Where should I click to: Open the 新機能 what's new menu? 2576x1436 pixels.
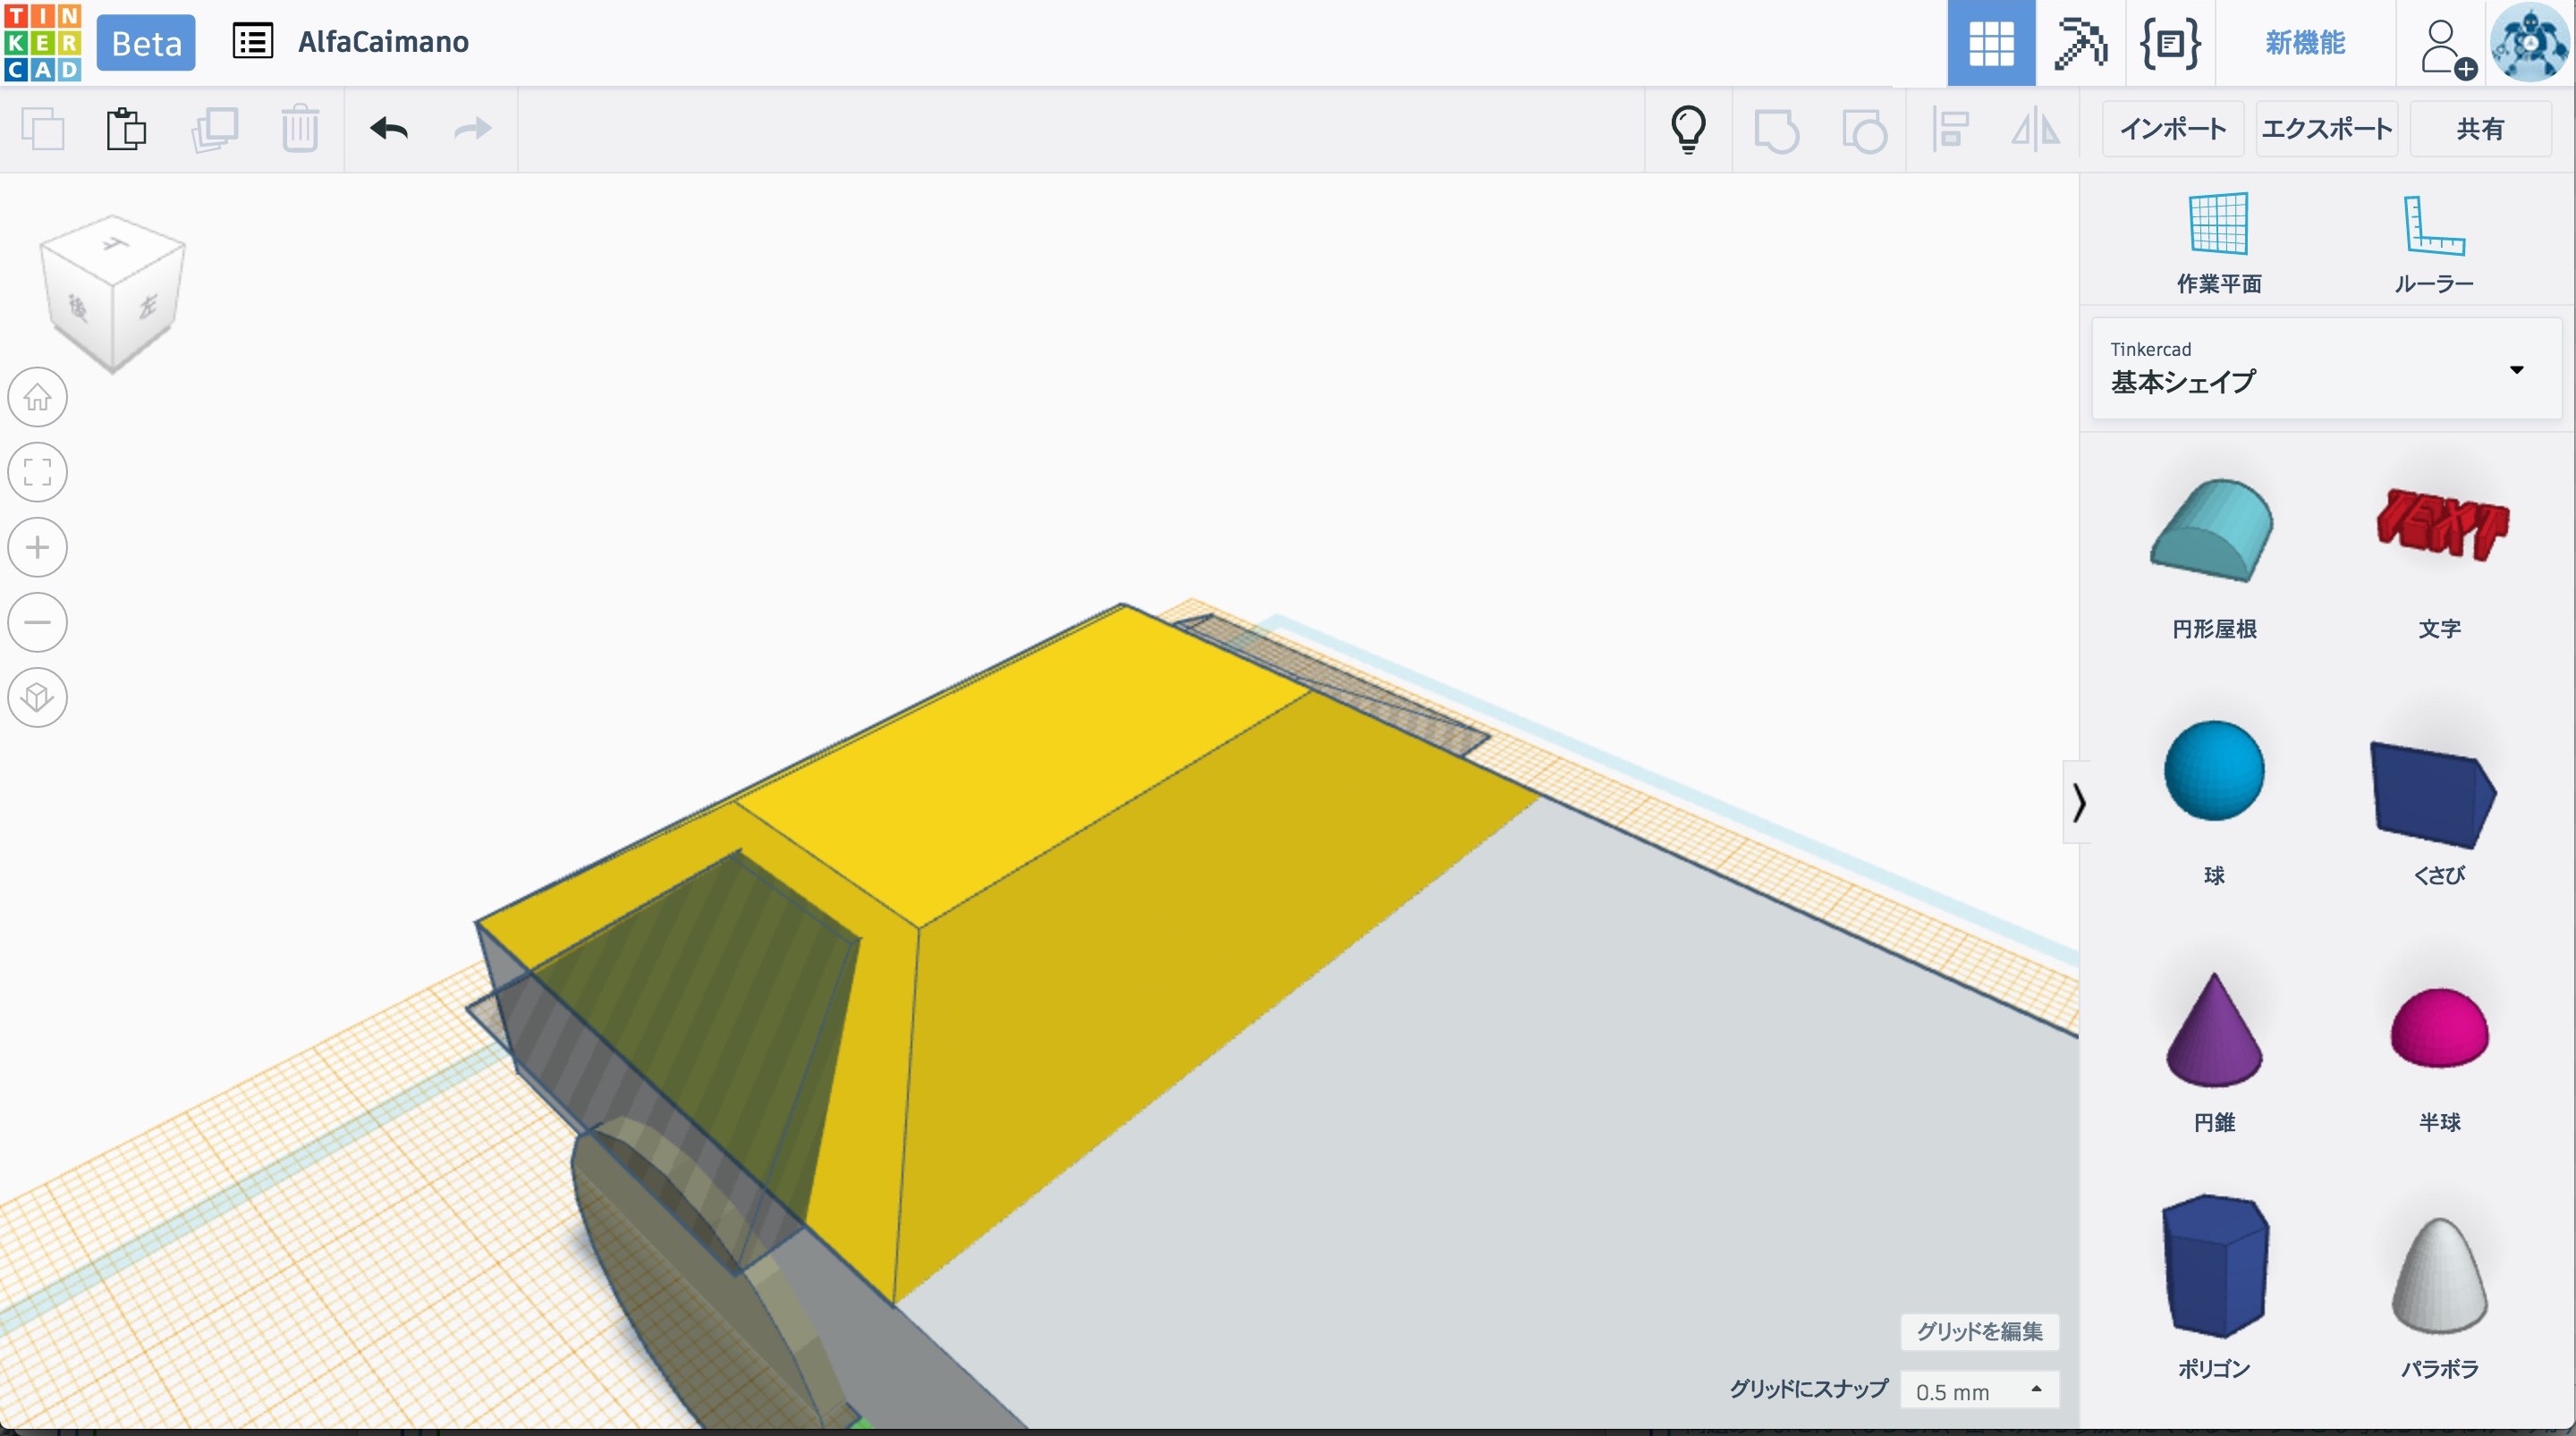[2304, 43]
